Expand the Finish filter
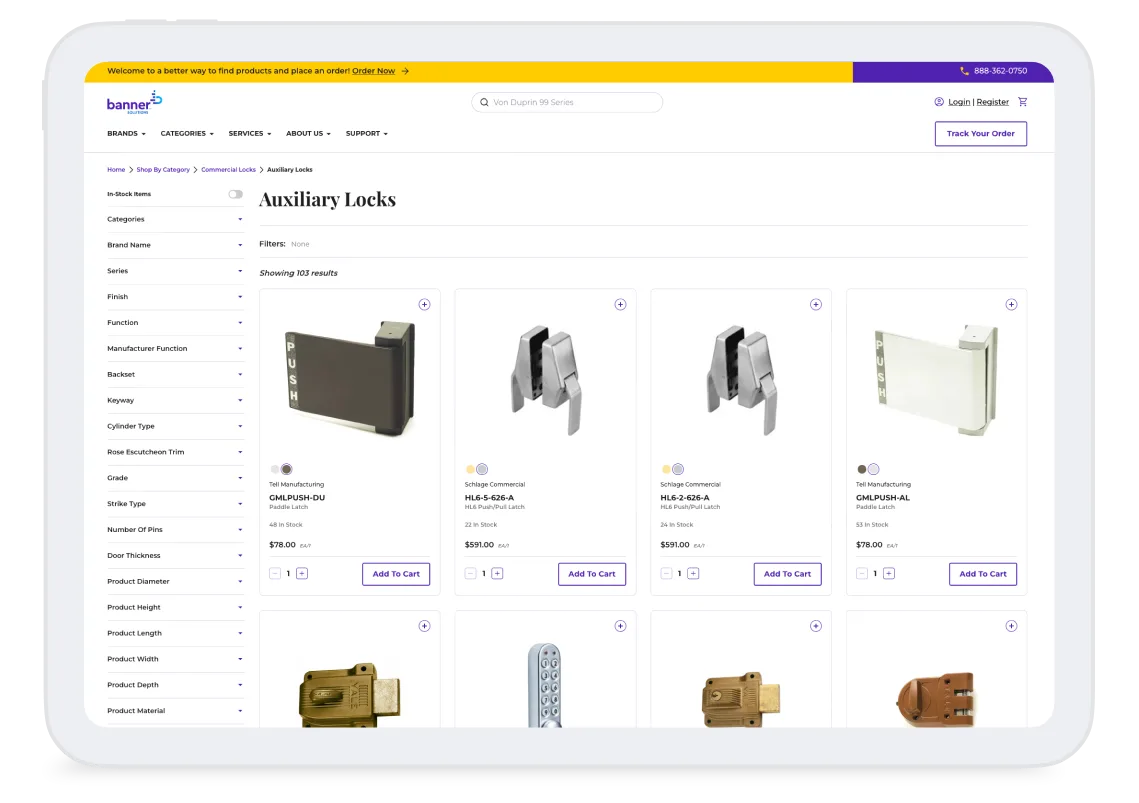 tap(174, 296)
